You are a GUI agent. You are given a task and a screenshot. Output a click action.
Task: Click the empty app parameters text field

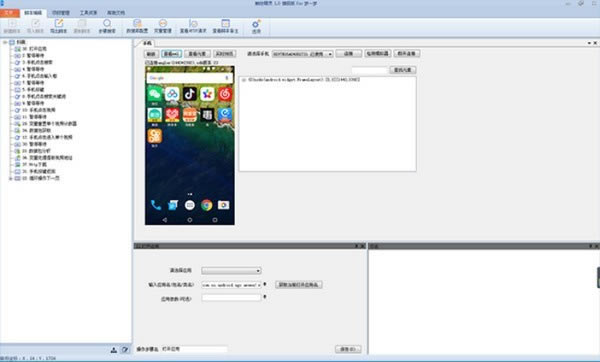click(x=232, y=298)
